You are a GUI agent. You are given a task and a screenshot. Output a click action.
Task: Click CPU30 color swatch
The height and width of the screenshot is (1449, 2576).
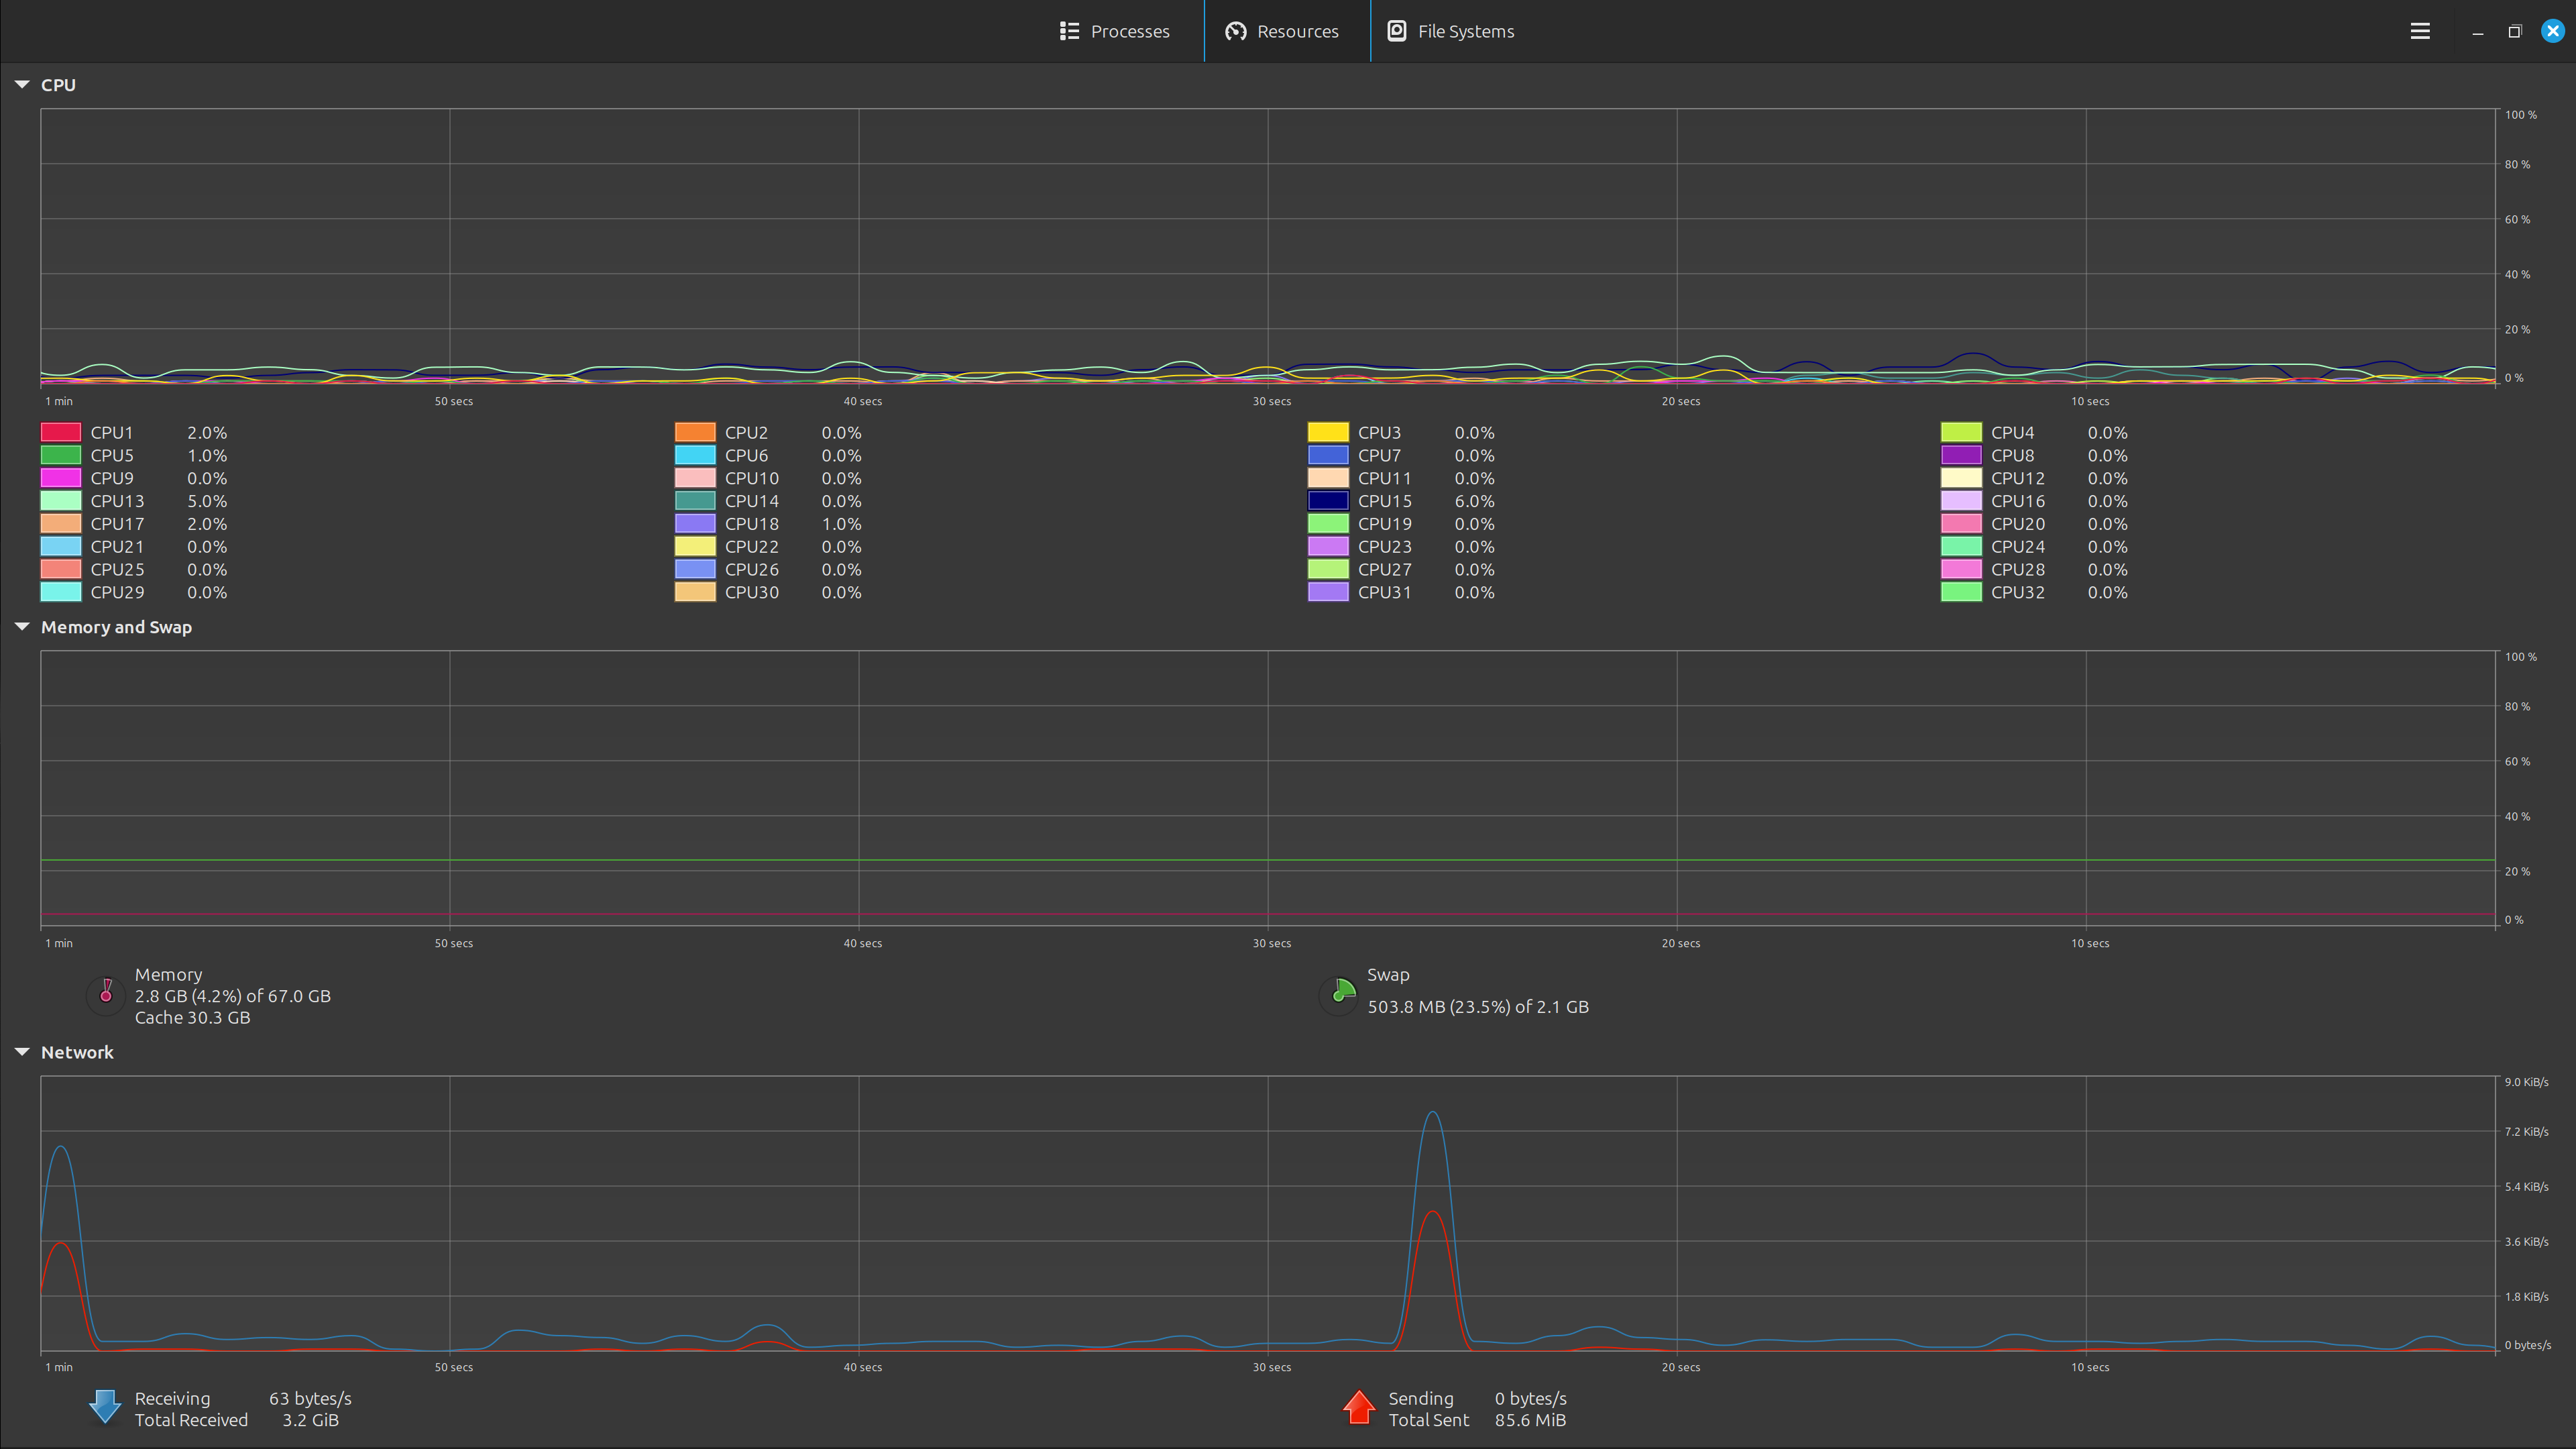pos(695,593)
